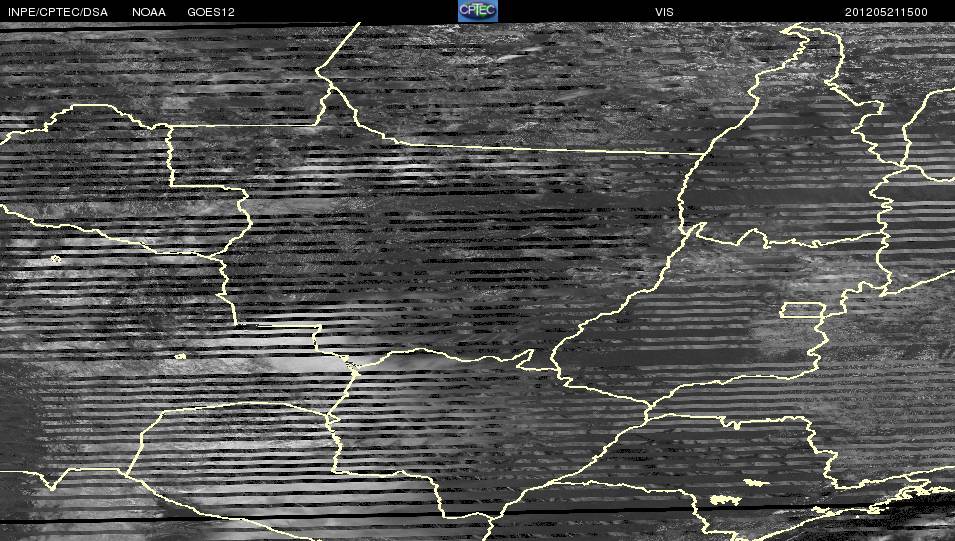Click the GOES12 satellite label
Image resolution: width=955 pixels, height=541 pixels.
[x=211, y=12]
